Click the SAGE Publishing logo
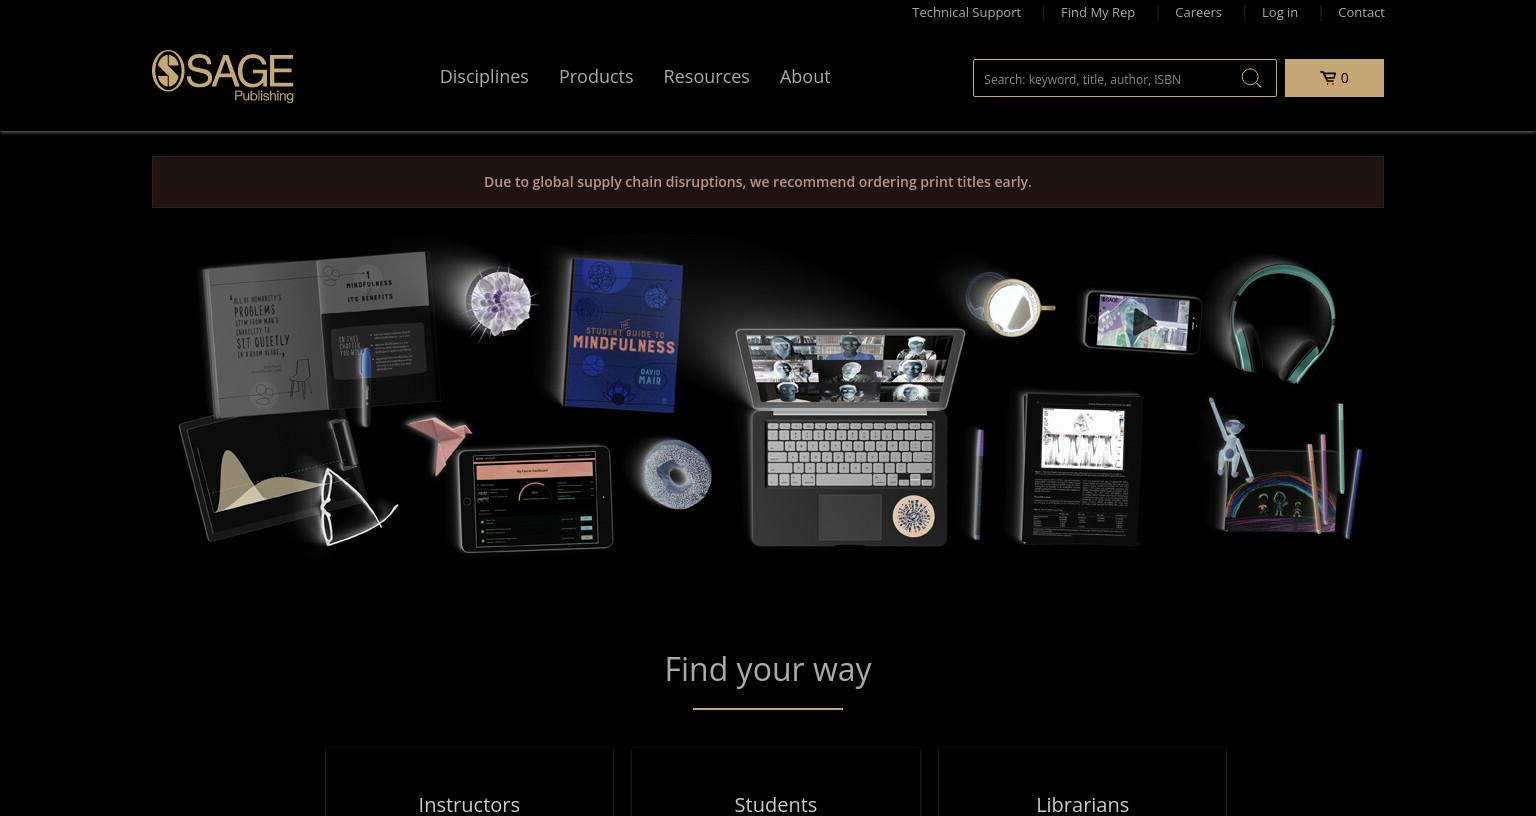1536x816 pixels. (x=222, y=77)
